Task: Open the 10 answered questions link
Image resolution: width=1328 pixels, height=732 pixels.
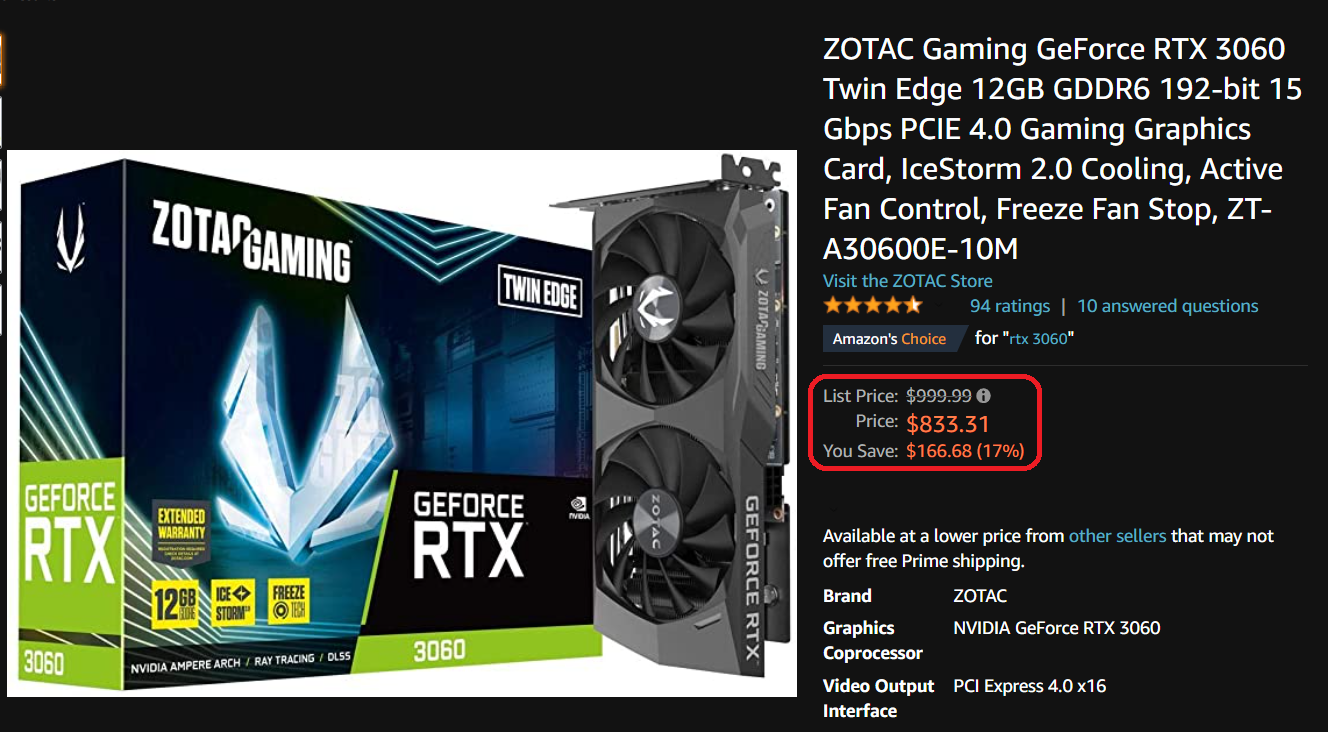Action: tap(1168, 306)
